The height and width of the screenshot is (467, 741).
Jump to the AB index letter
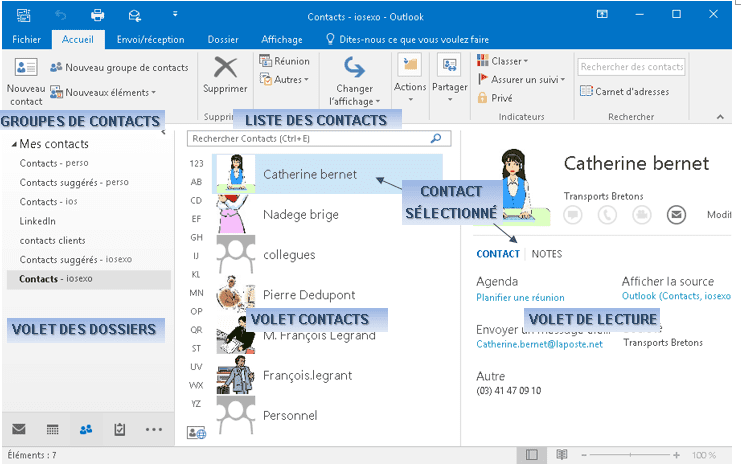tap(197, 182)
